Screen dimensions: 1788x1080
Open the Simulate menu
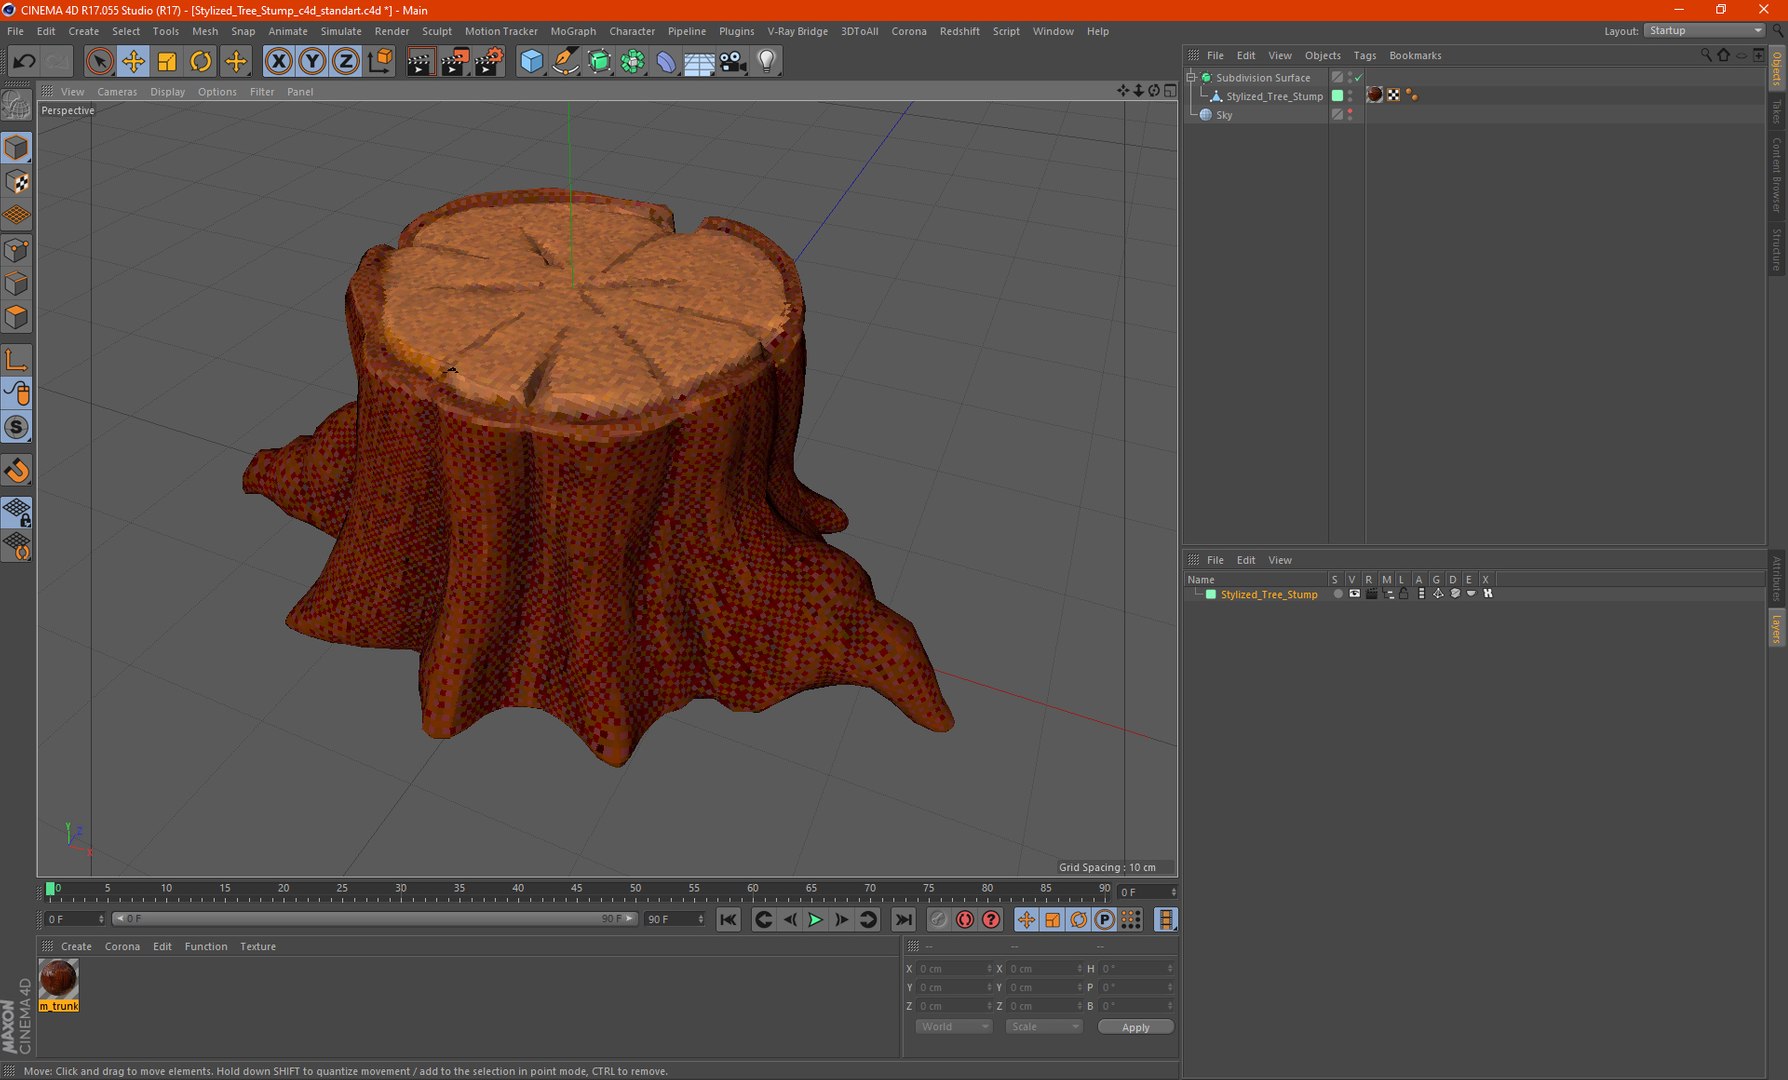point(341,31)
